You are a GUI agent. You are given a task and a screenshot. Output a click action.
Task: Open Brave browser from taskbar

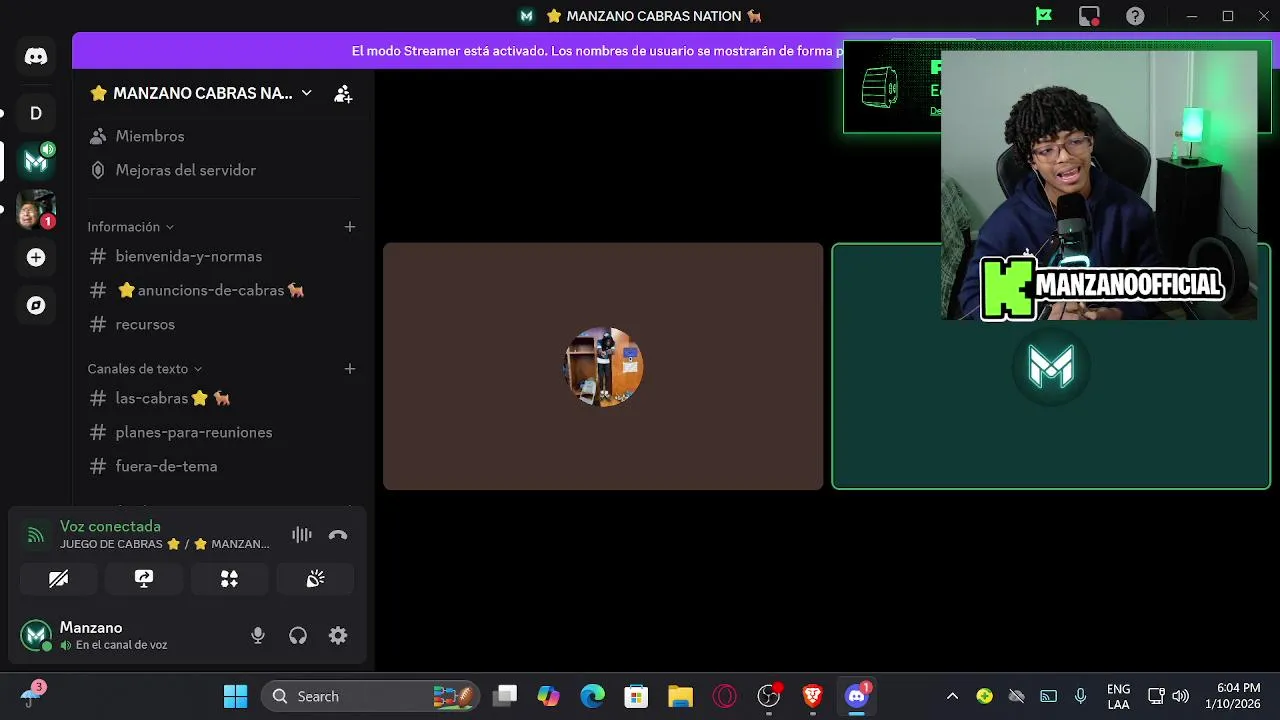tap(812, 696)
